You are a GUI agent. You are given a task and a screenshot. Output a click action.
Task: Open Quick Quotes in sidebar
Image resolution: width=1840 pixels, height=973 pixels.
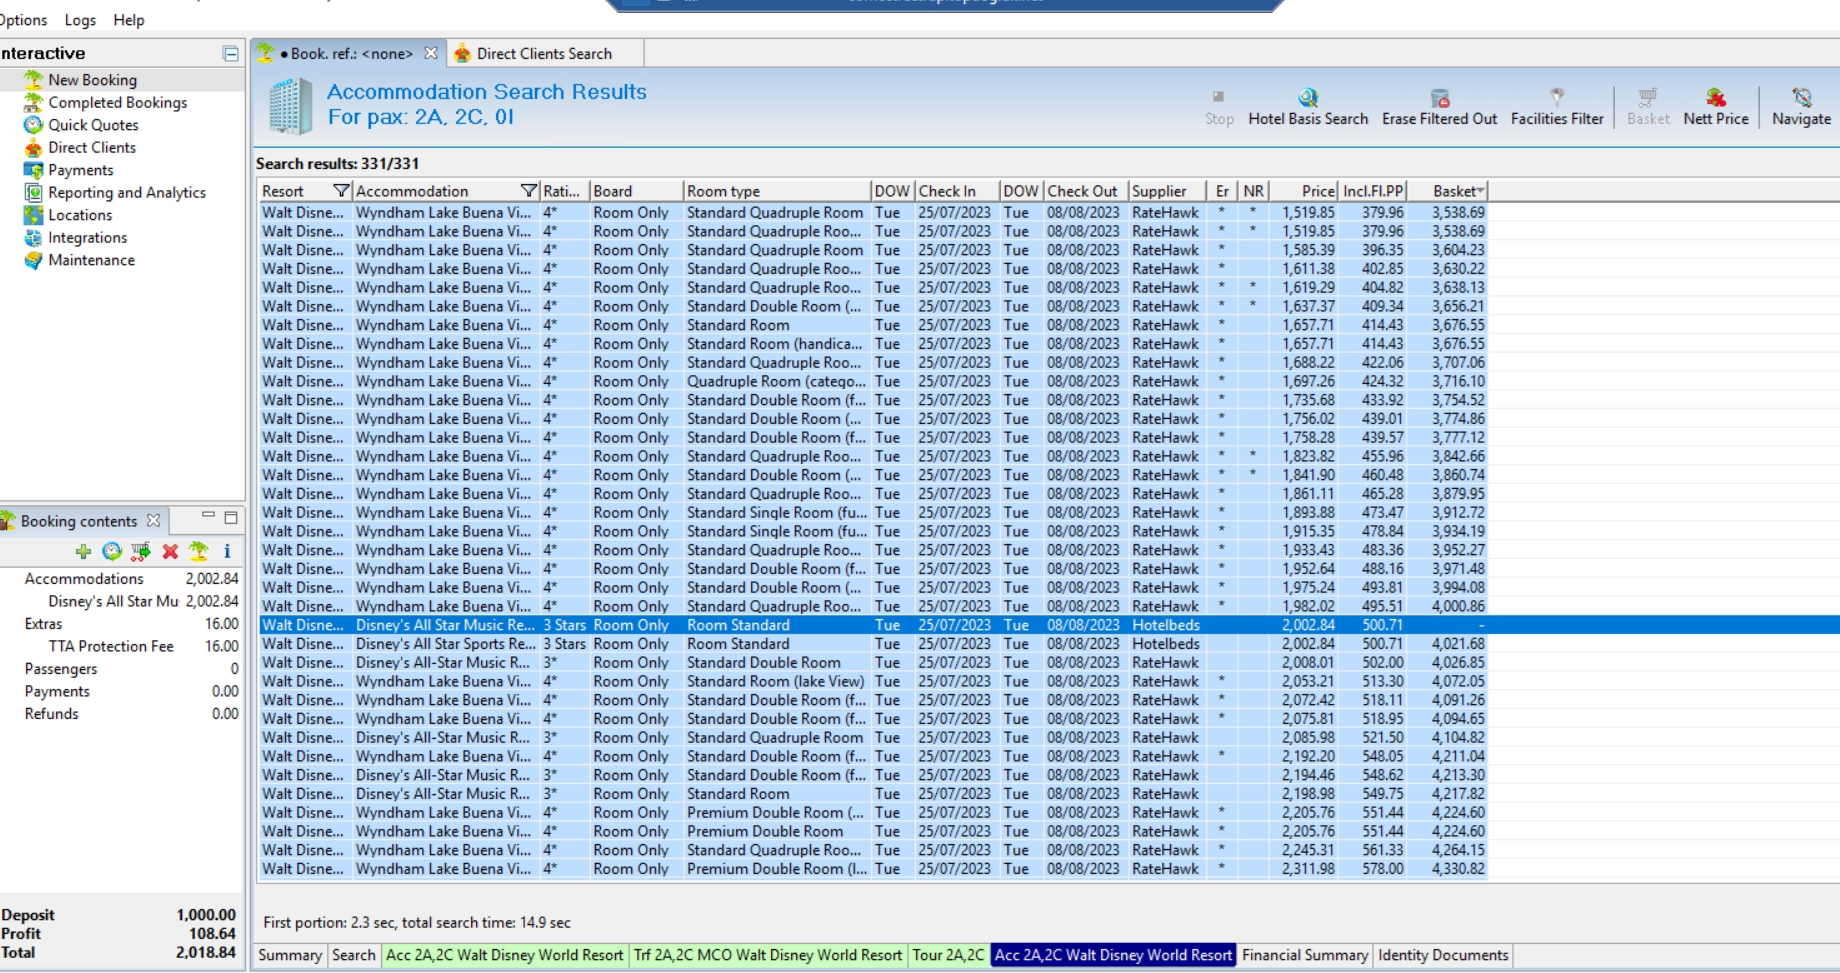[x=93, y=125]
